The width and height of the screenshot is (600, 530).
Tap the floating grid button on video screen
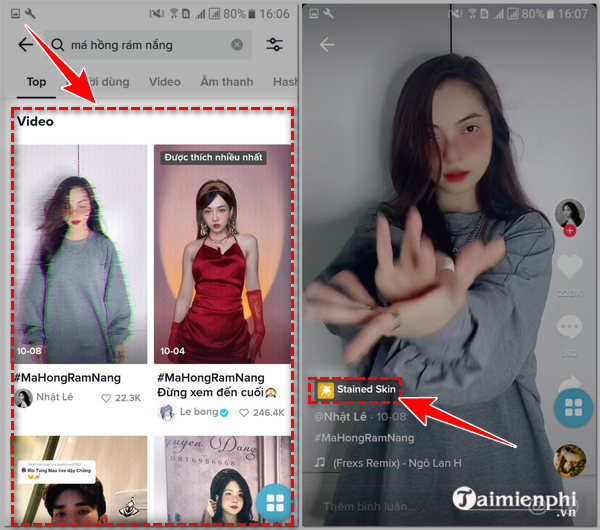pos(574,407)
